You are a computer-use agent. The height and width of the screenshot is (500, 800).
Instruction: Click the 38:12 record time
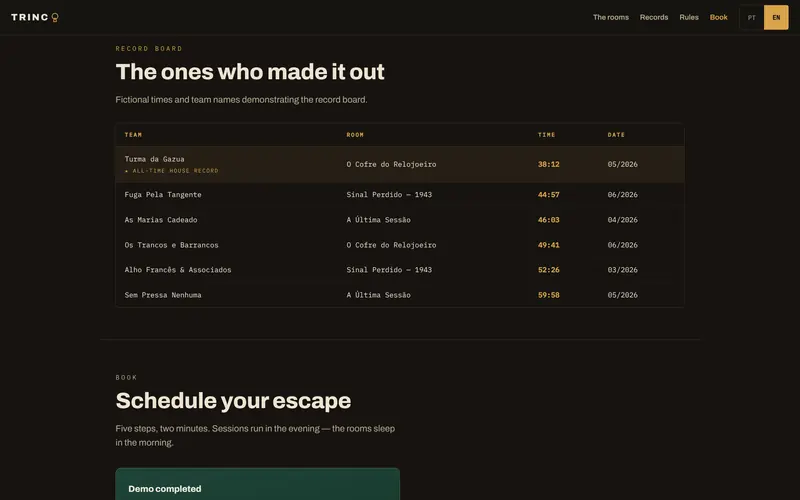coord(548,164)
